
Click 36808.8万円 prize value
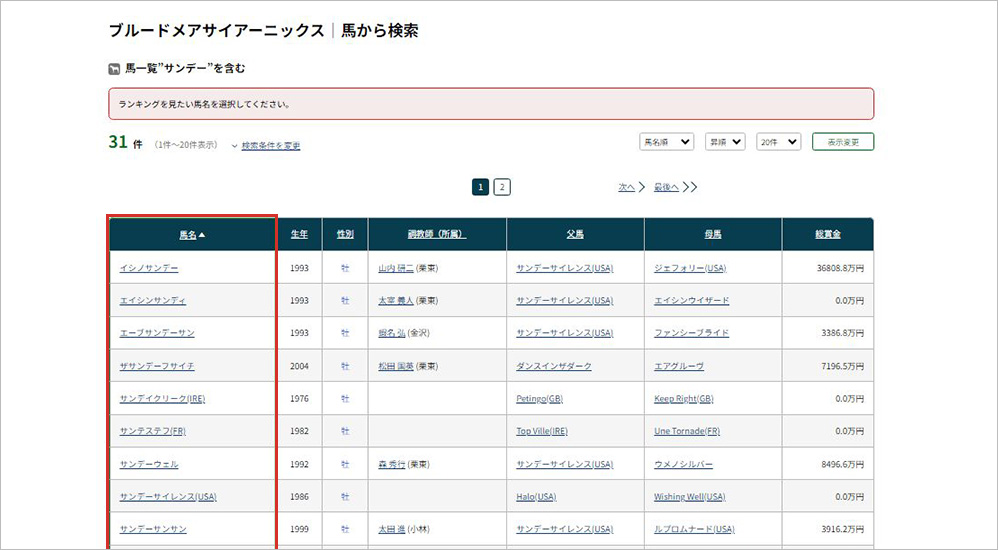840,268
